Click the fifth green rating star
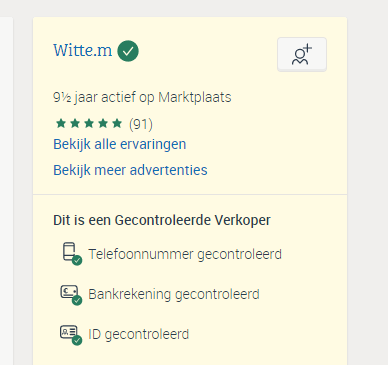Image resolution: width=388 pixels, height=365 pixels. click(x=117, y=123)
